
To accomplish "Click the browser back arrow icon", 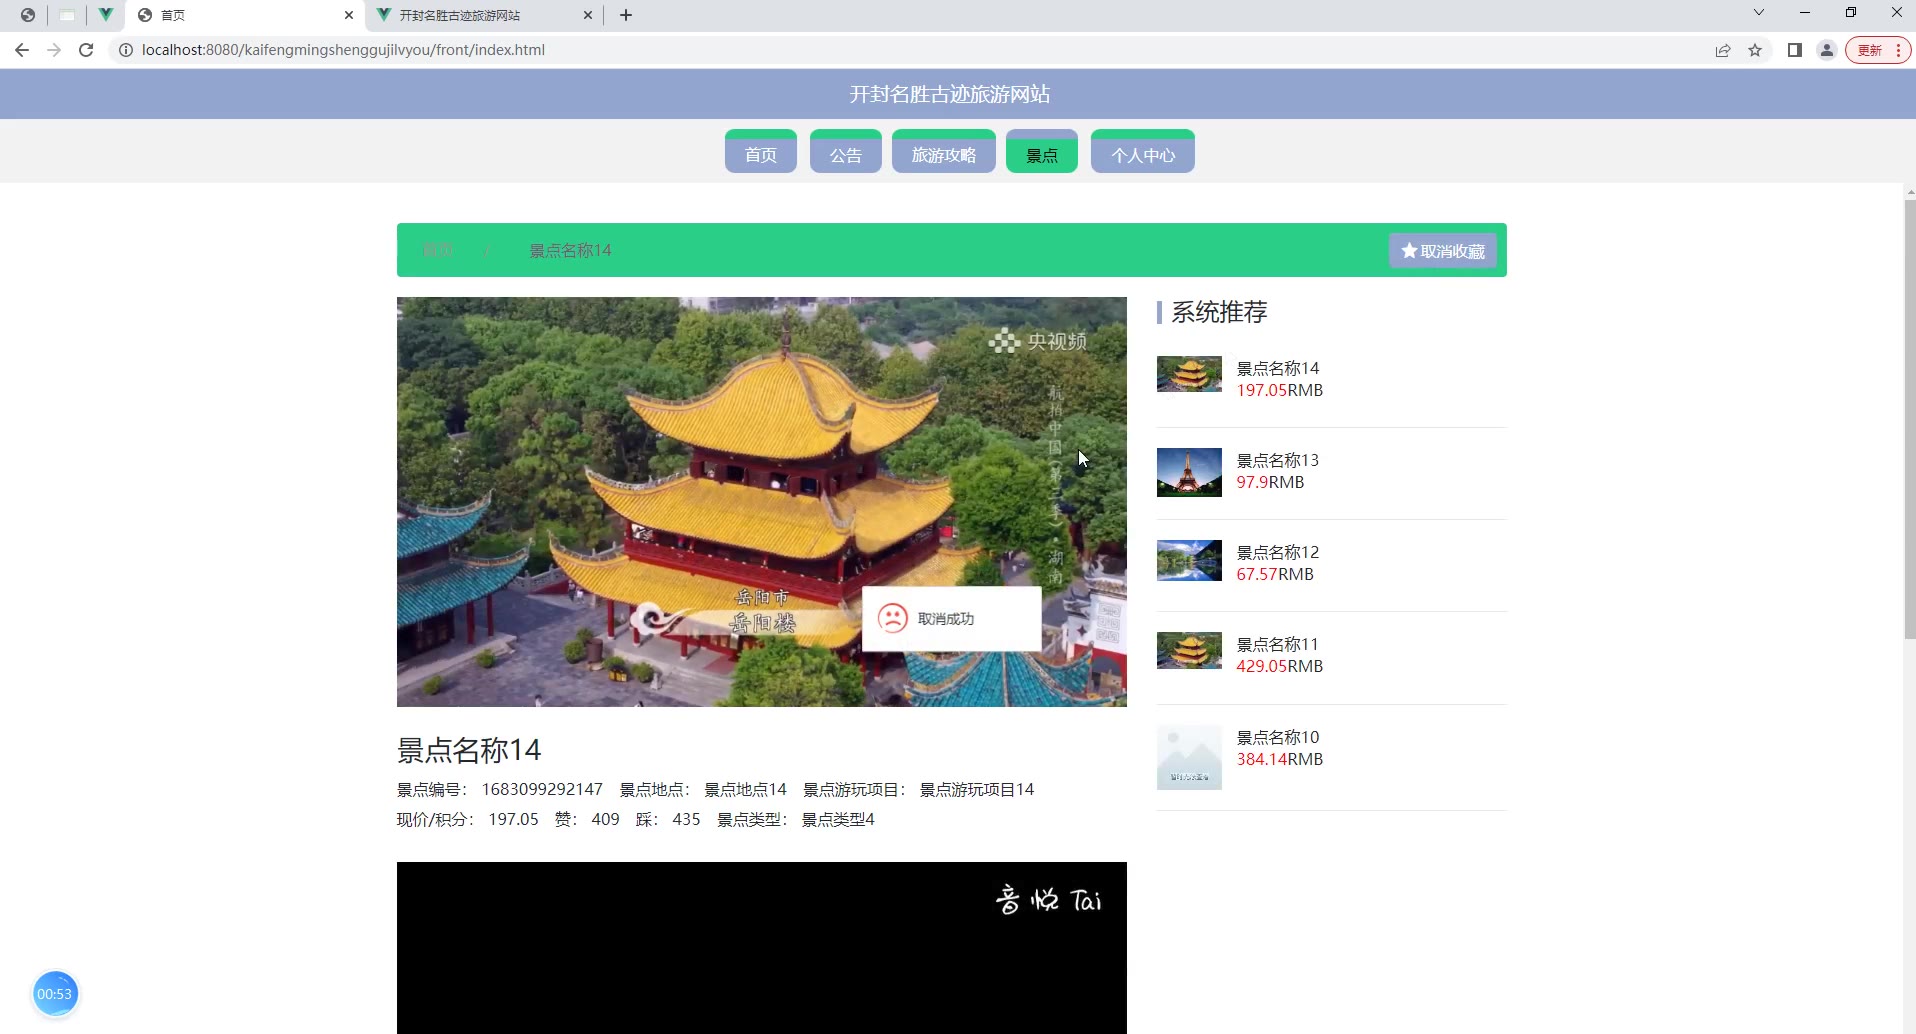I will [22, 50].
